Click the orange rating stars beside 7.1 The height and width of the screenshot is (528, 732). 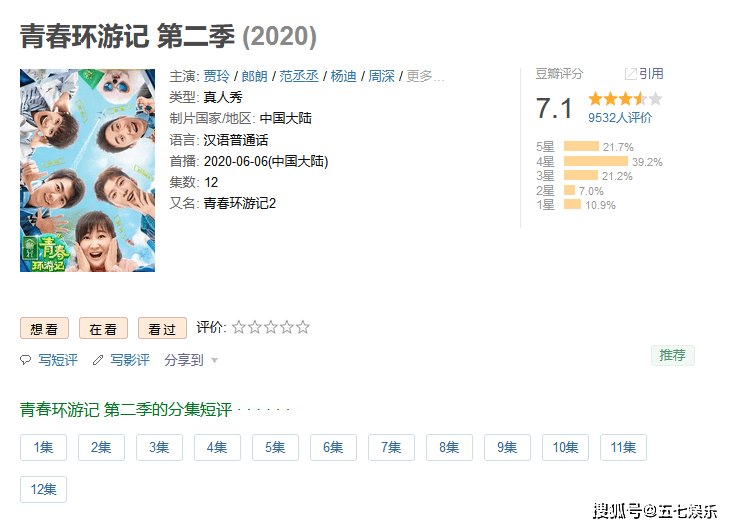[x=625, y=99]
